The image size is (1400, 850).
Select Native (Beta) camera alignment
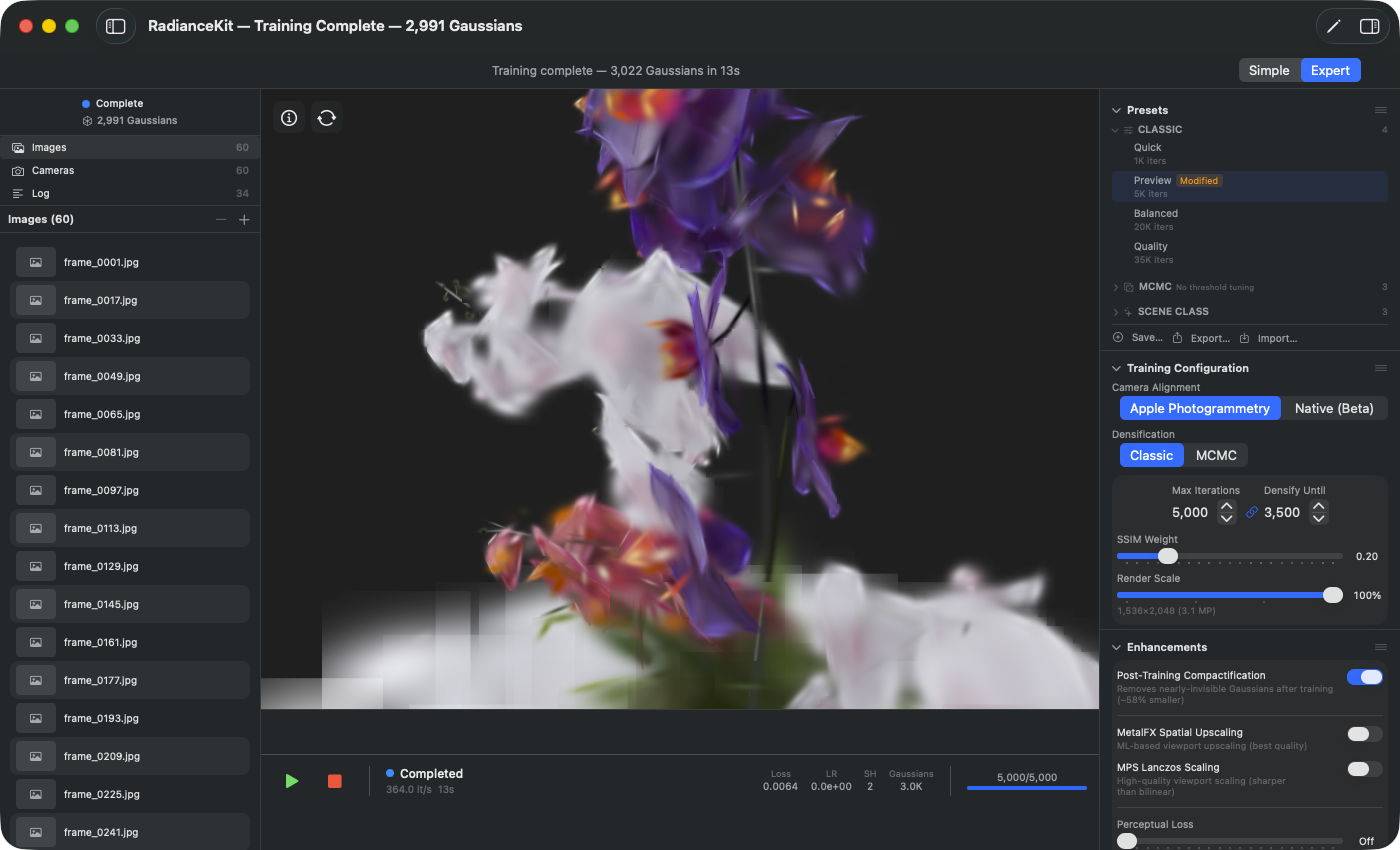1334,408
